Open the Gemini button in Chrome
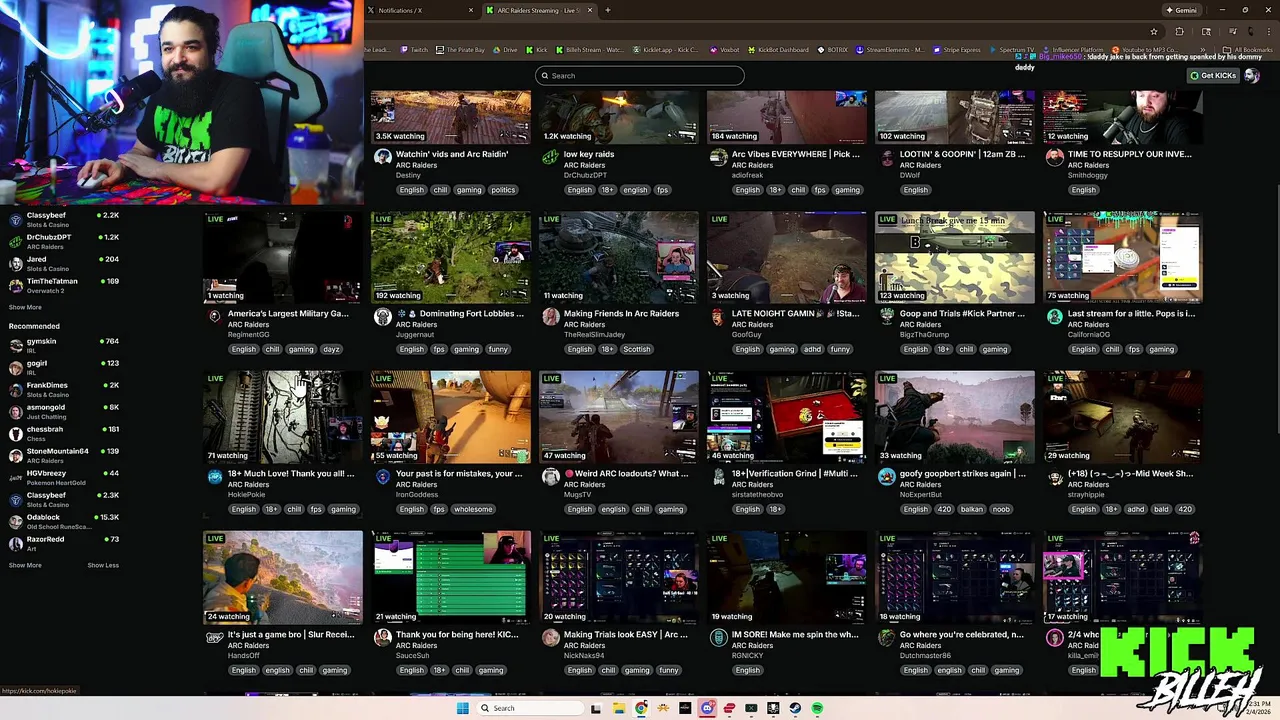The image size is (1280, 720). (1181, 10)
